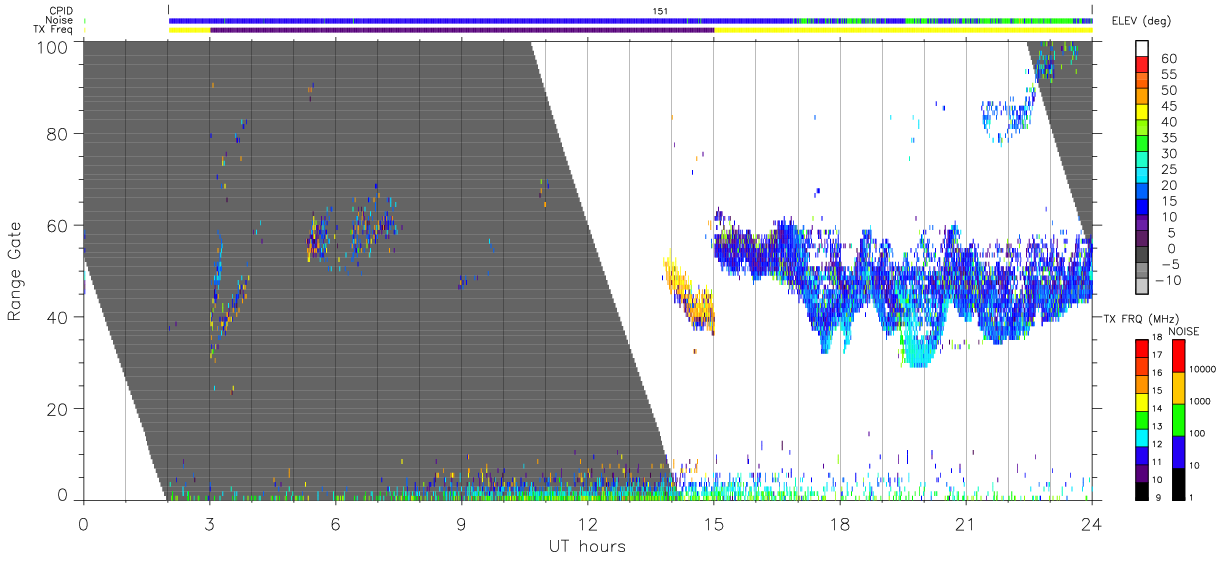Click the CPID value 151 label
Image resolution: width=1228 pixels, height=567 pixels.
pyautogui.click(x=660, y=11)
